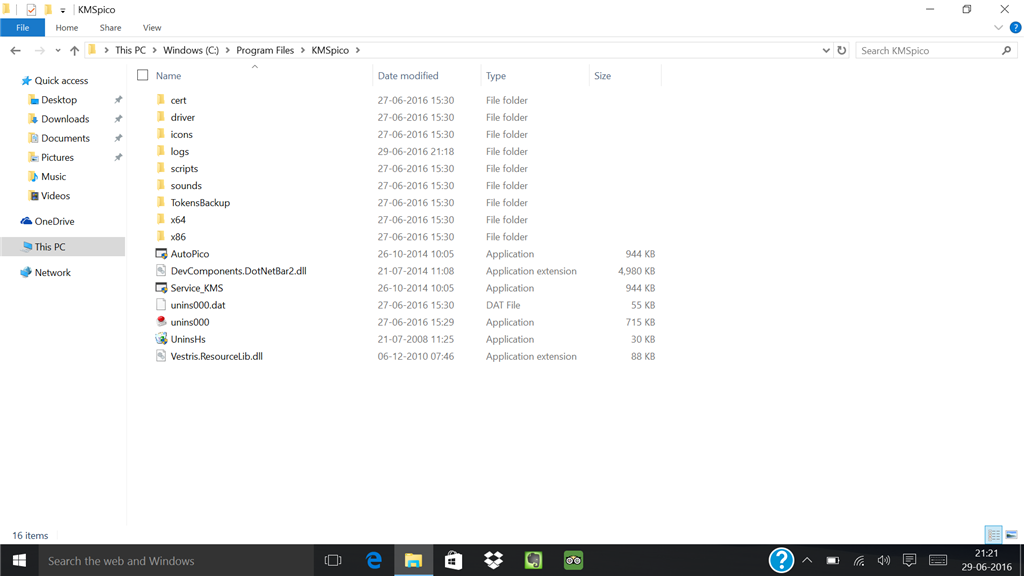Sort by Type column header
1024x576 pixels.
[x=496, y=76]
